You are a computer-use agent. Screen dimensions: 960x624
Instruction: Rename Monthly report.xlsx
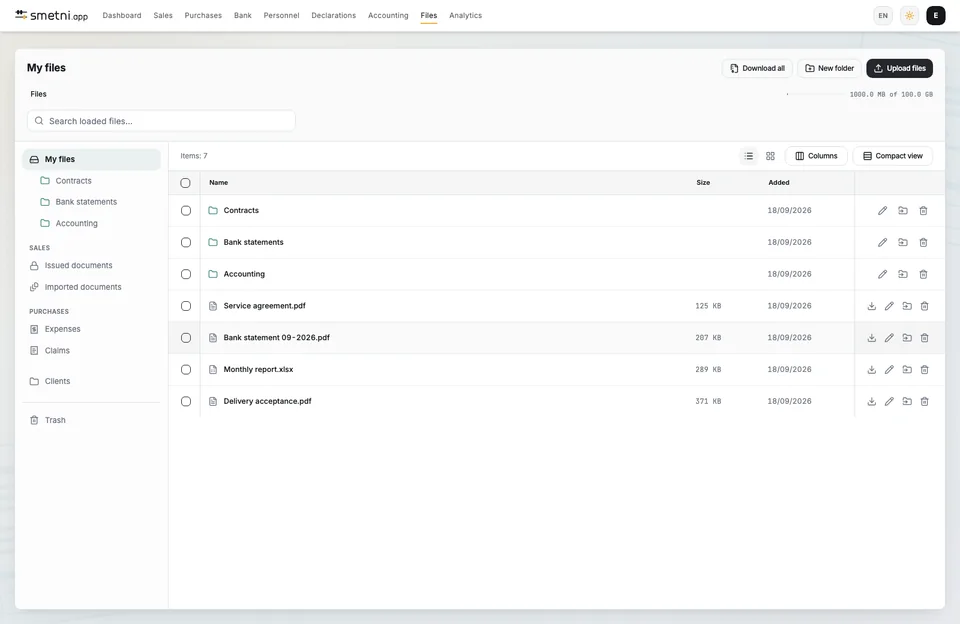point(889,370)
